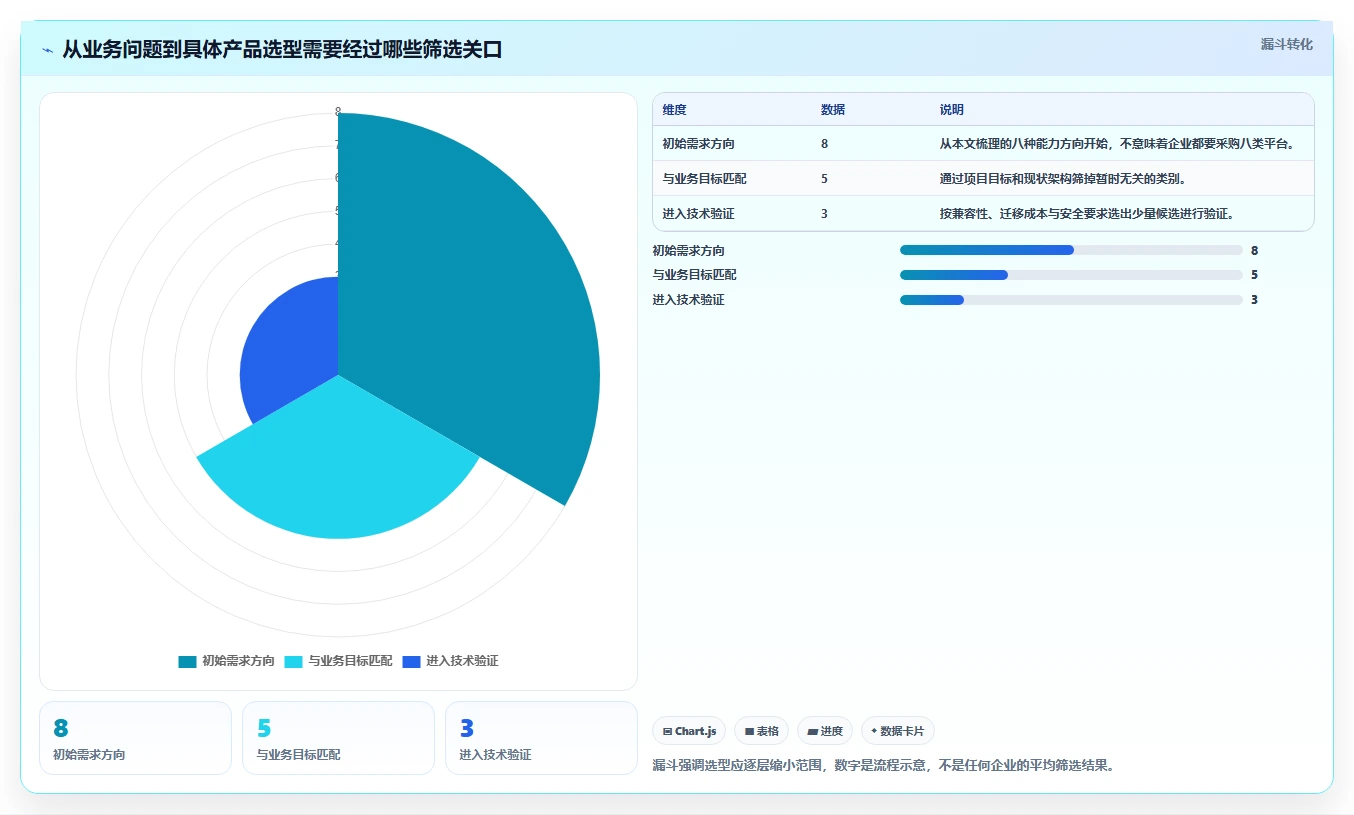This screenshot has width=1354, height=815.
Task: Select the small blue polar chart segment
Action: point(290,350)
